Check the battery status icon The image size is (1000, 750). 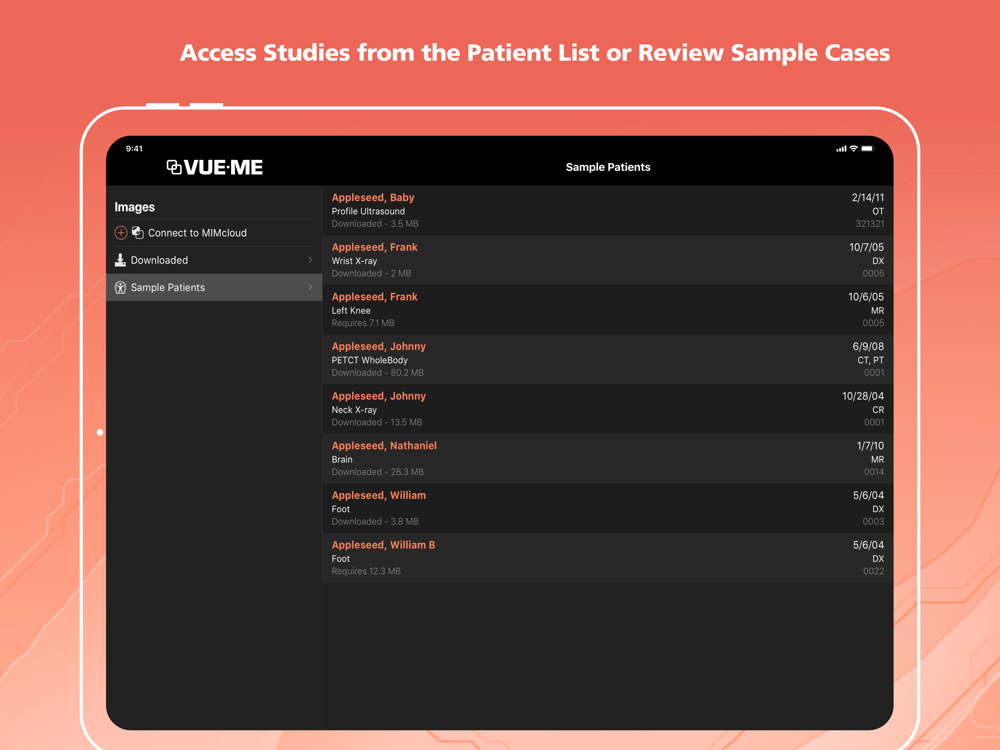pyautogui.click(x=867, y=149)
